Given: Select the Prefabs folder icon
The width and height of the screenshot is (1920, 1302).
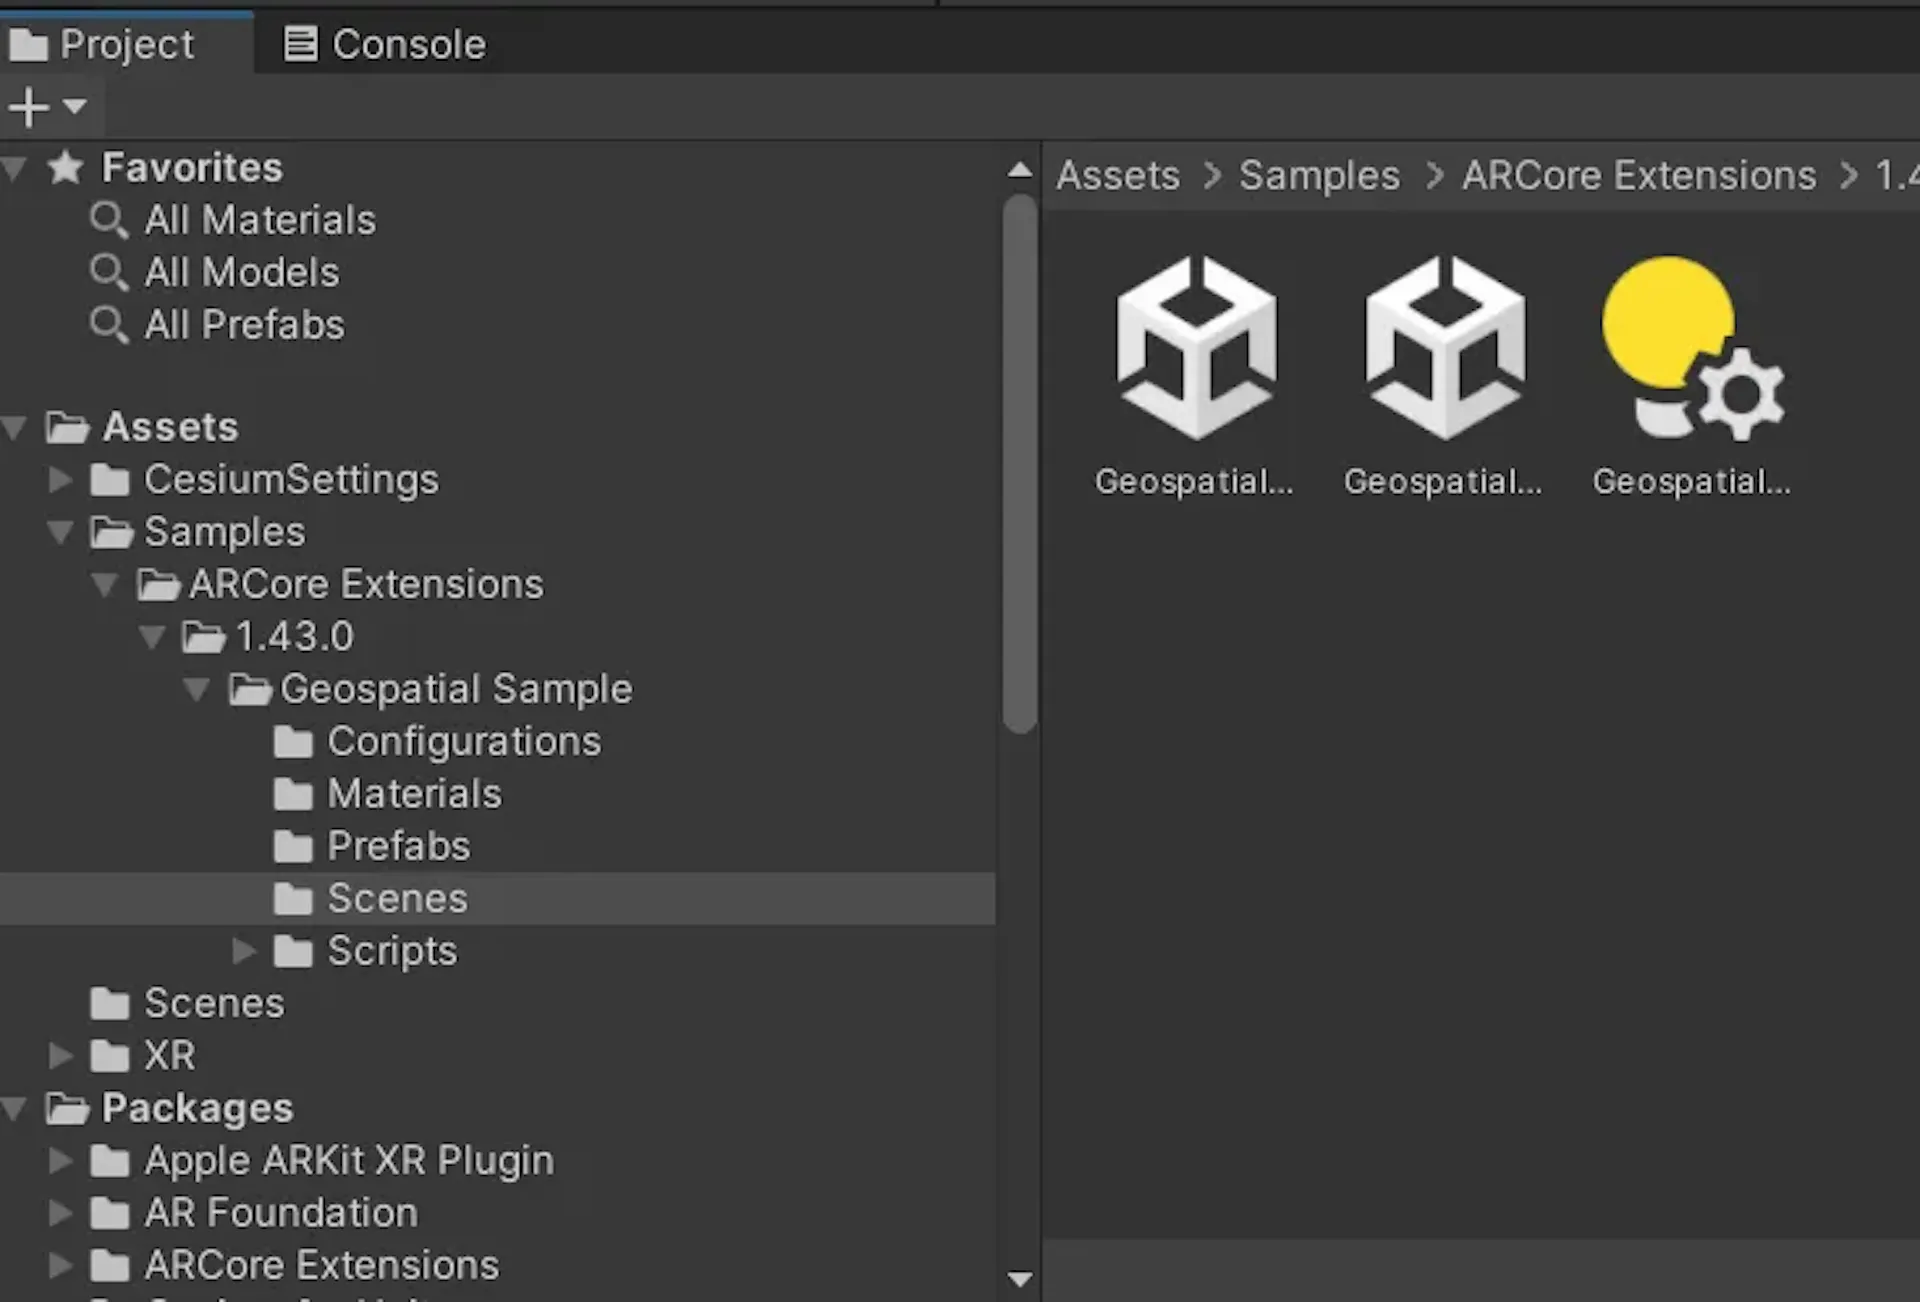Looking at the screenshot, I should coord(293,846).
